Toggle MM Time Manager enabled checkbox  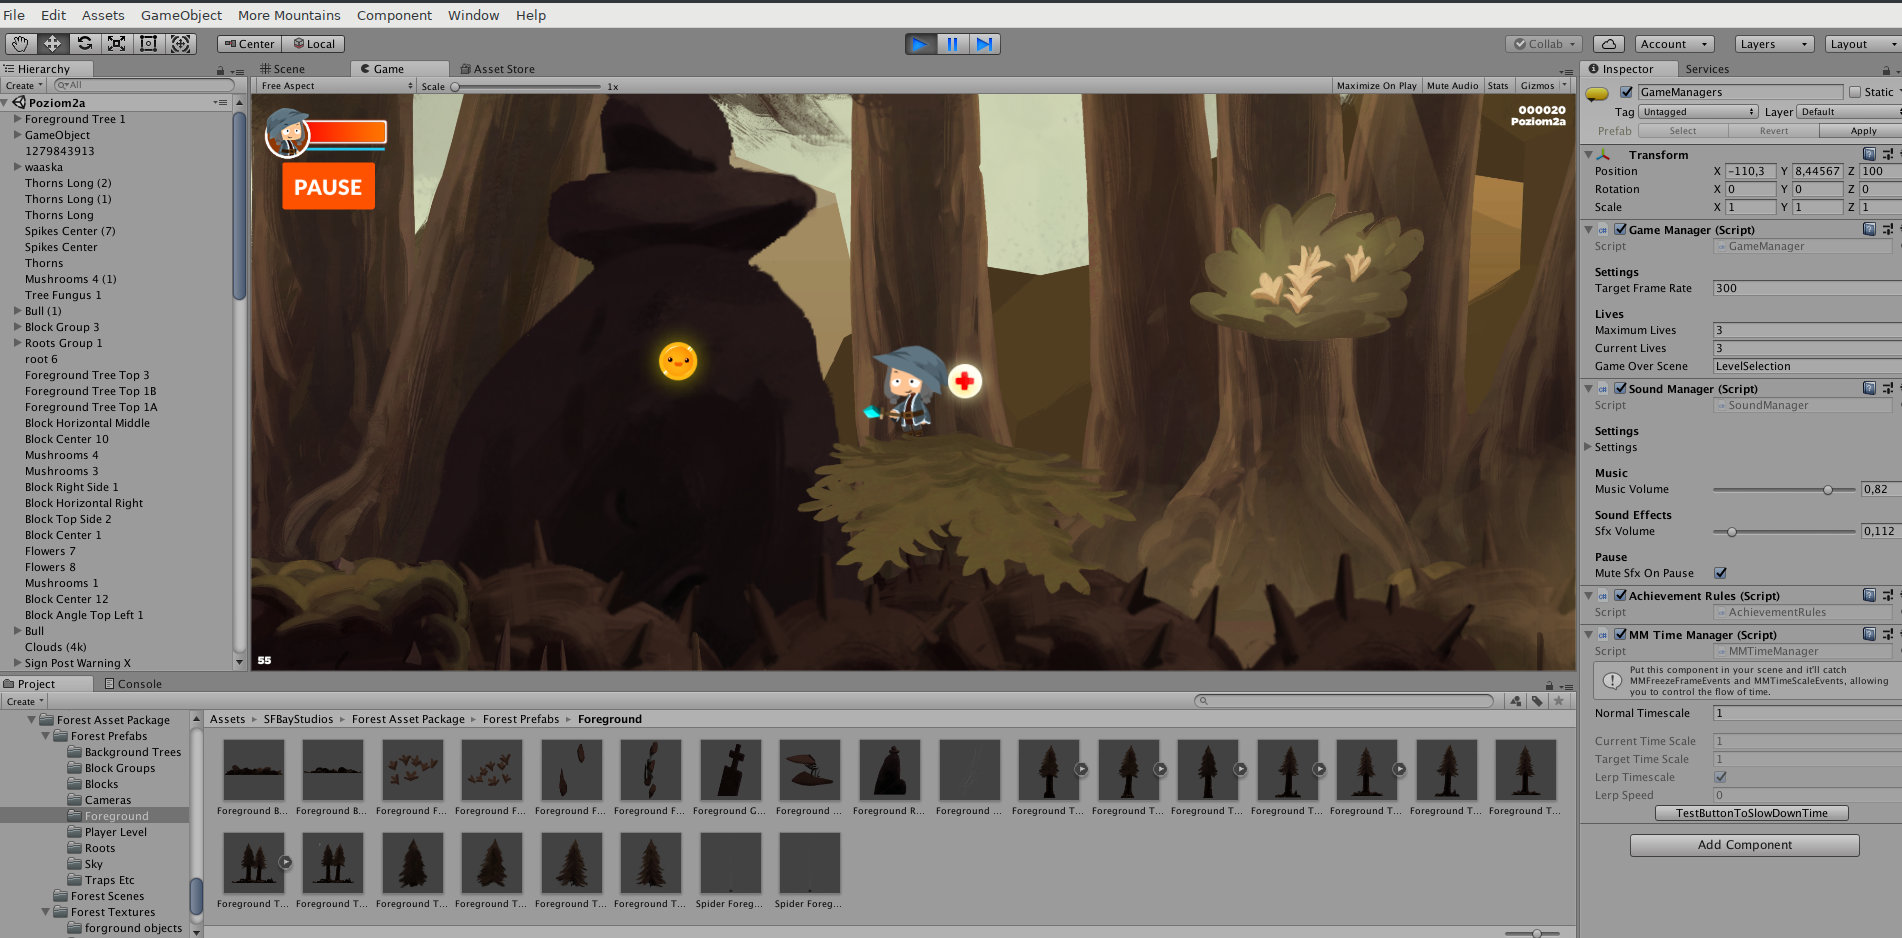[1620, 634]
